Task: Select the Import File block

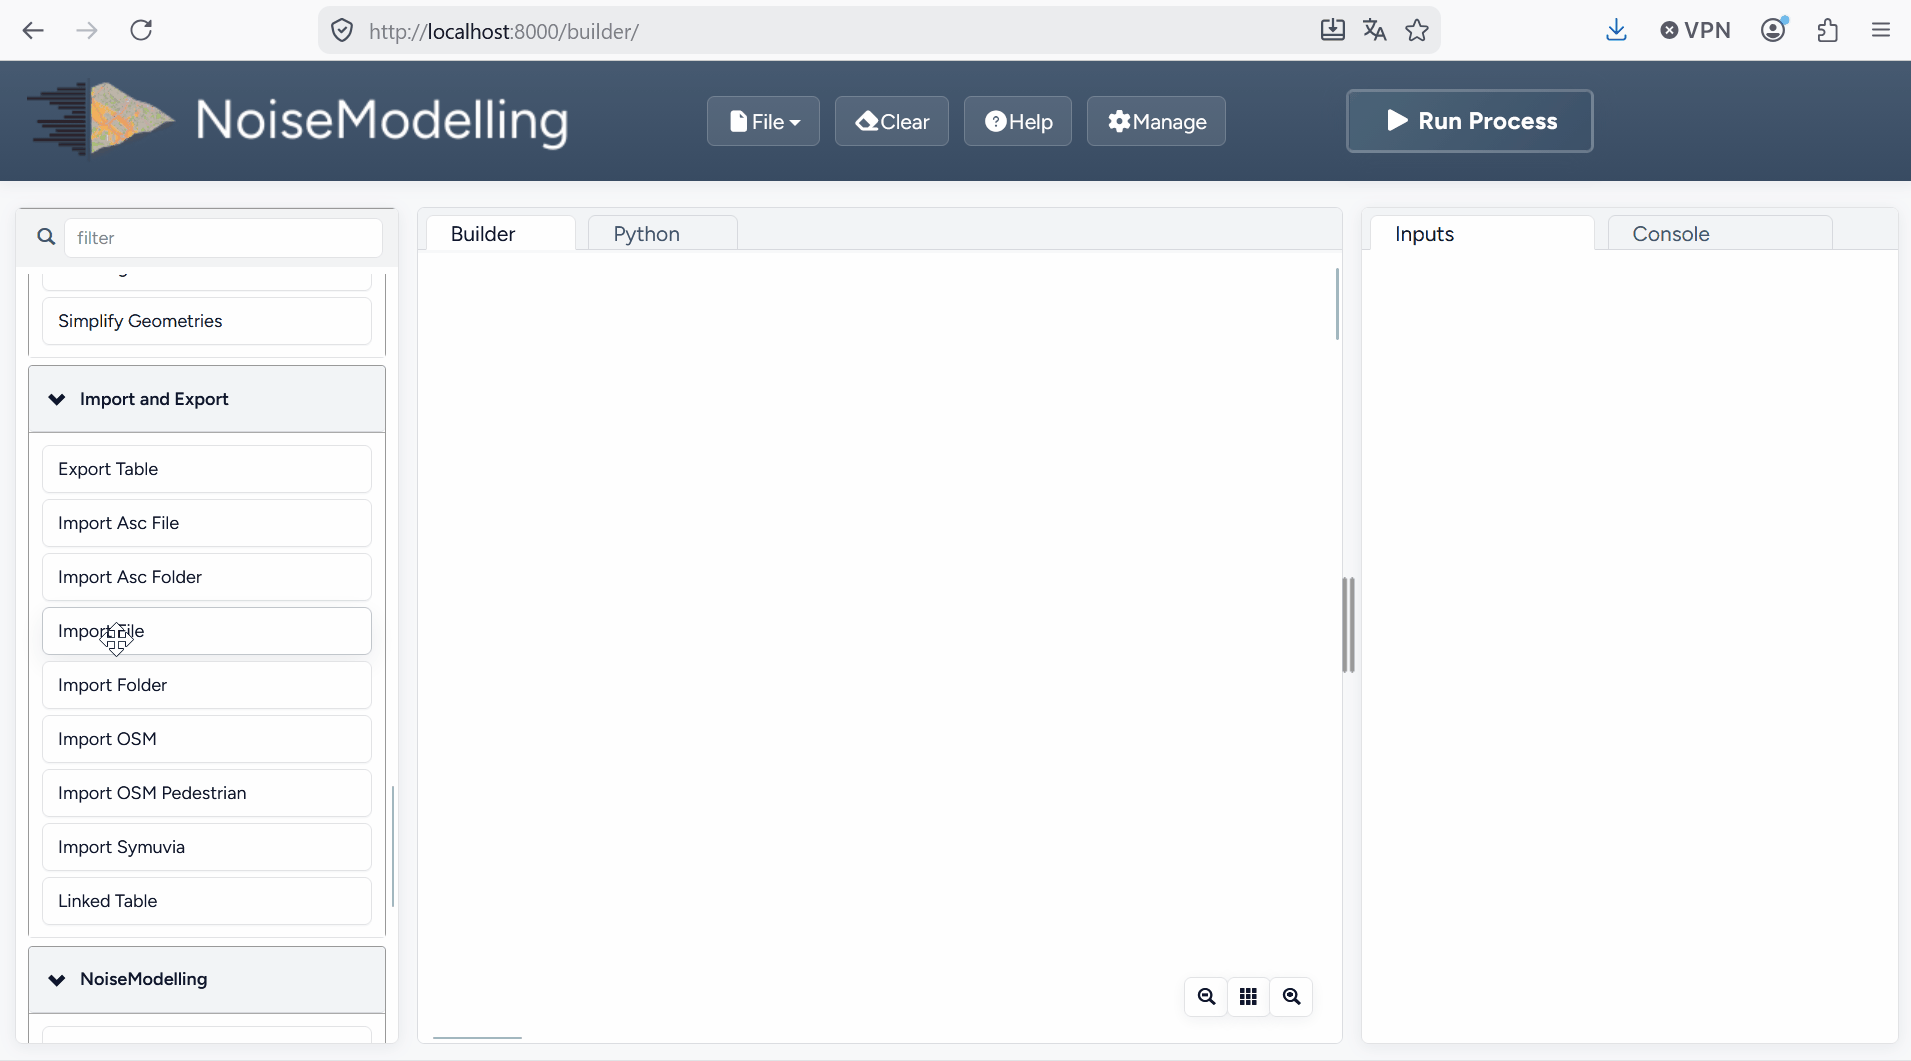Action: tap(207, 631)
